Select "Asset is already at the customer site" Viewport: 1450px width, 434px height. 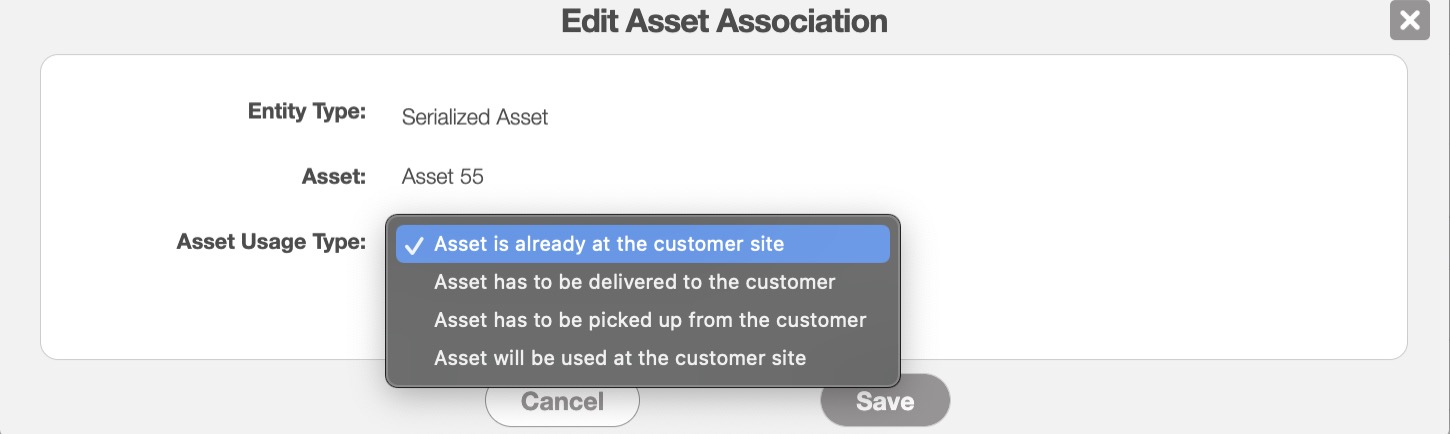(x=609, y=244)
